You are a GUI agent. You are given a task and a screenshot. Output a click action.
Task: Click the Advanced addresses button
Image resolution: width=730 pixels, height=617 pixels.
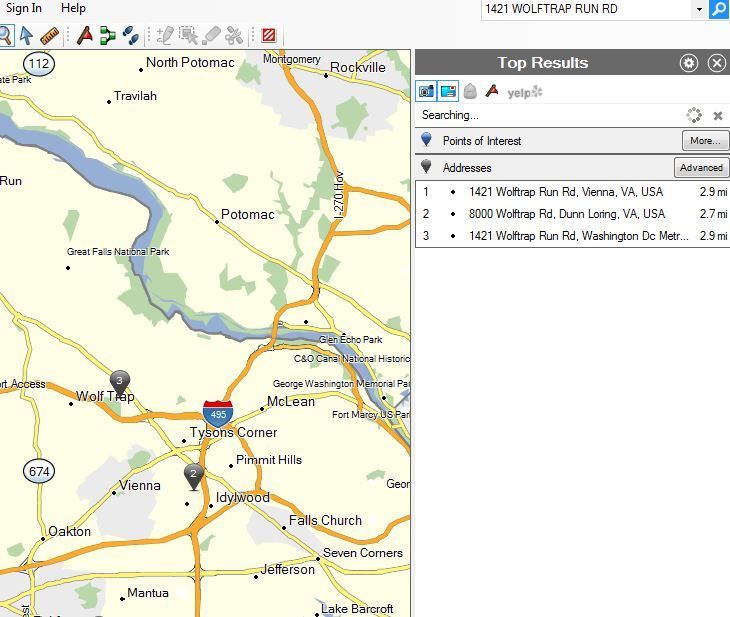point(701,168)
